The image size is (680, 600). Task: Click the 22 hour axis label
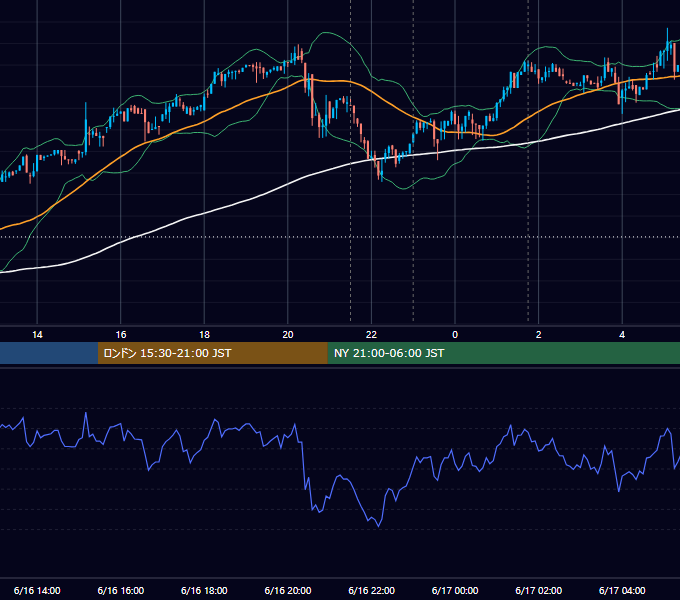(371, 335)
